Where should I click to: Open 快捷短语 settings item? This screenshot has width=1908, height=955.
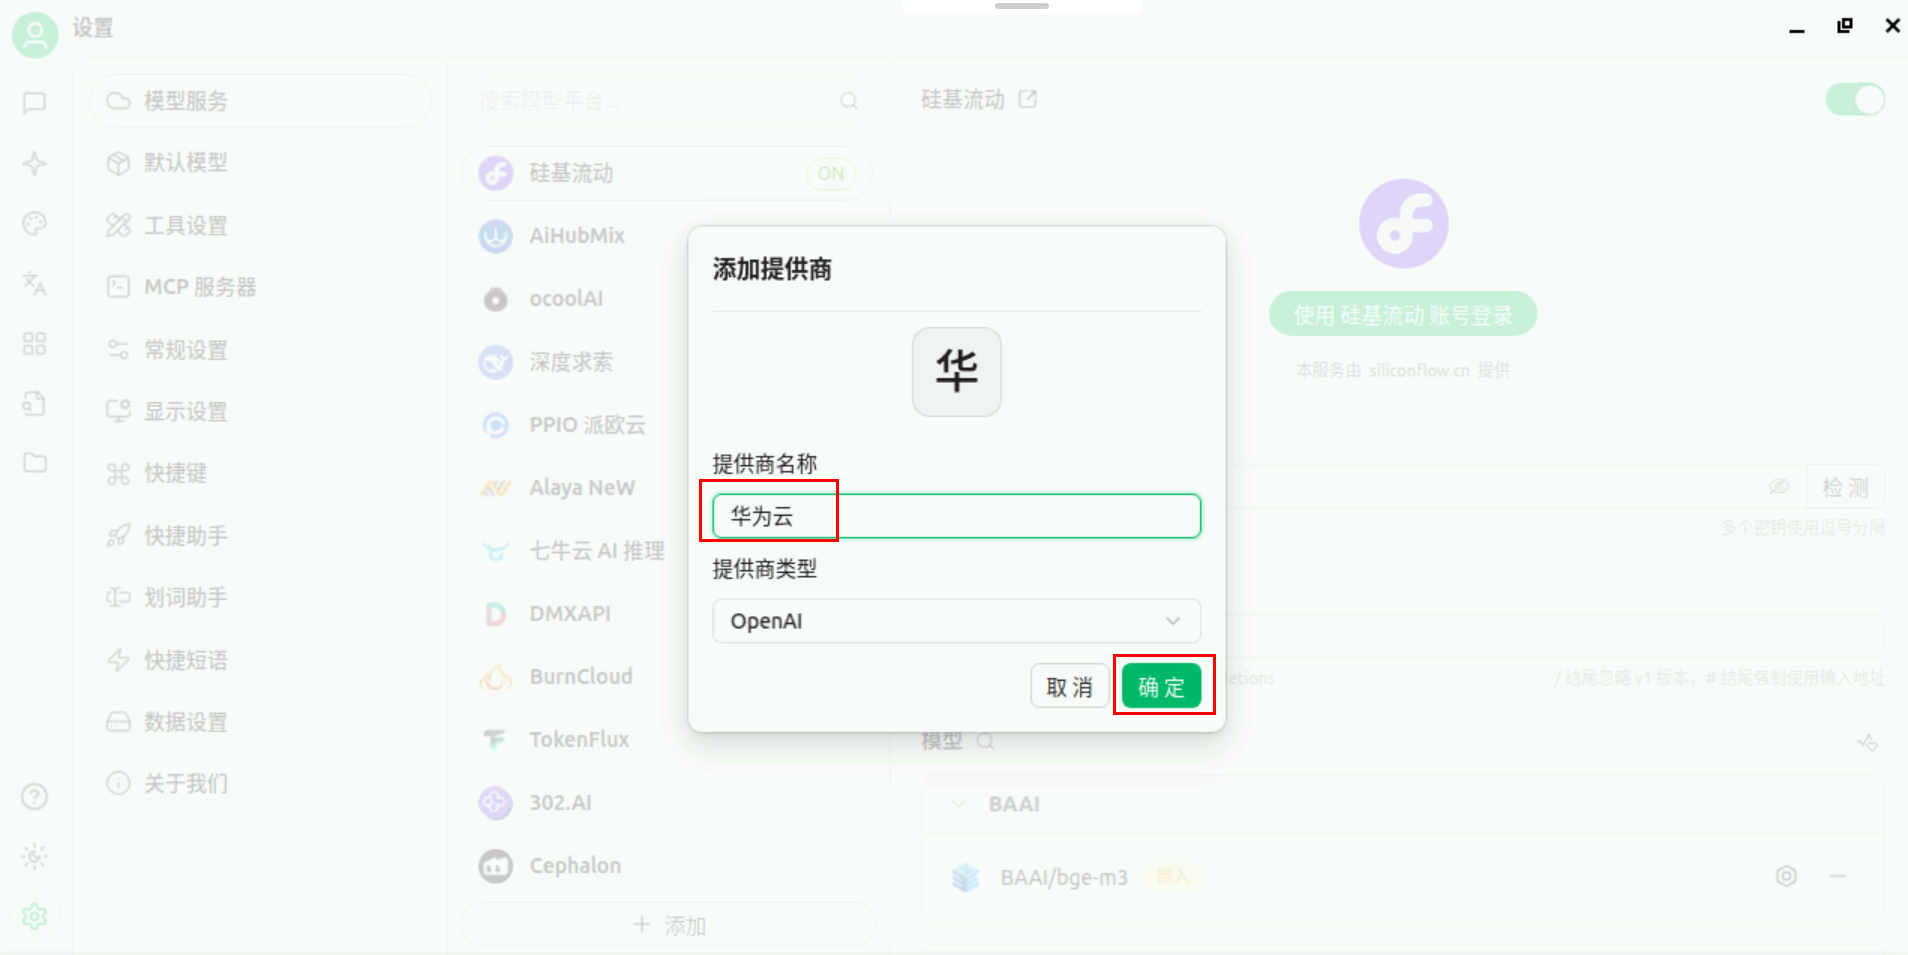pyautogui.click(x=260, y=660)
